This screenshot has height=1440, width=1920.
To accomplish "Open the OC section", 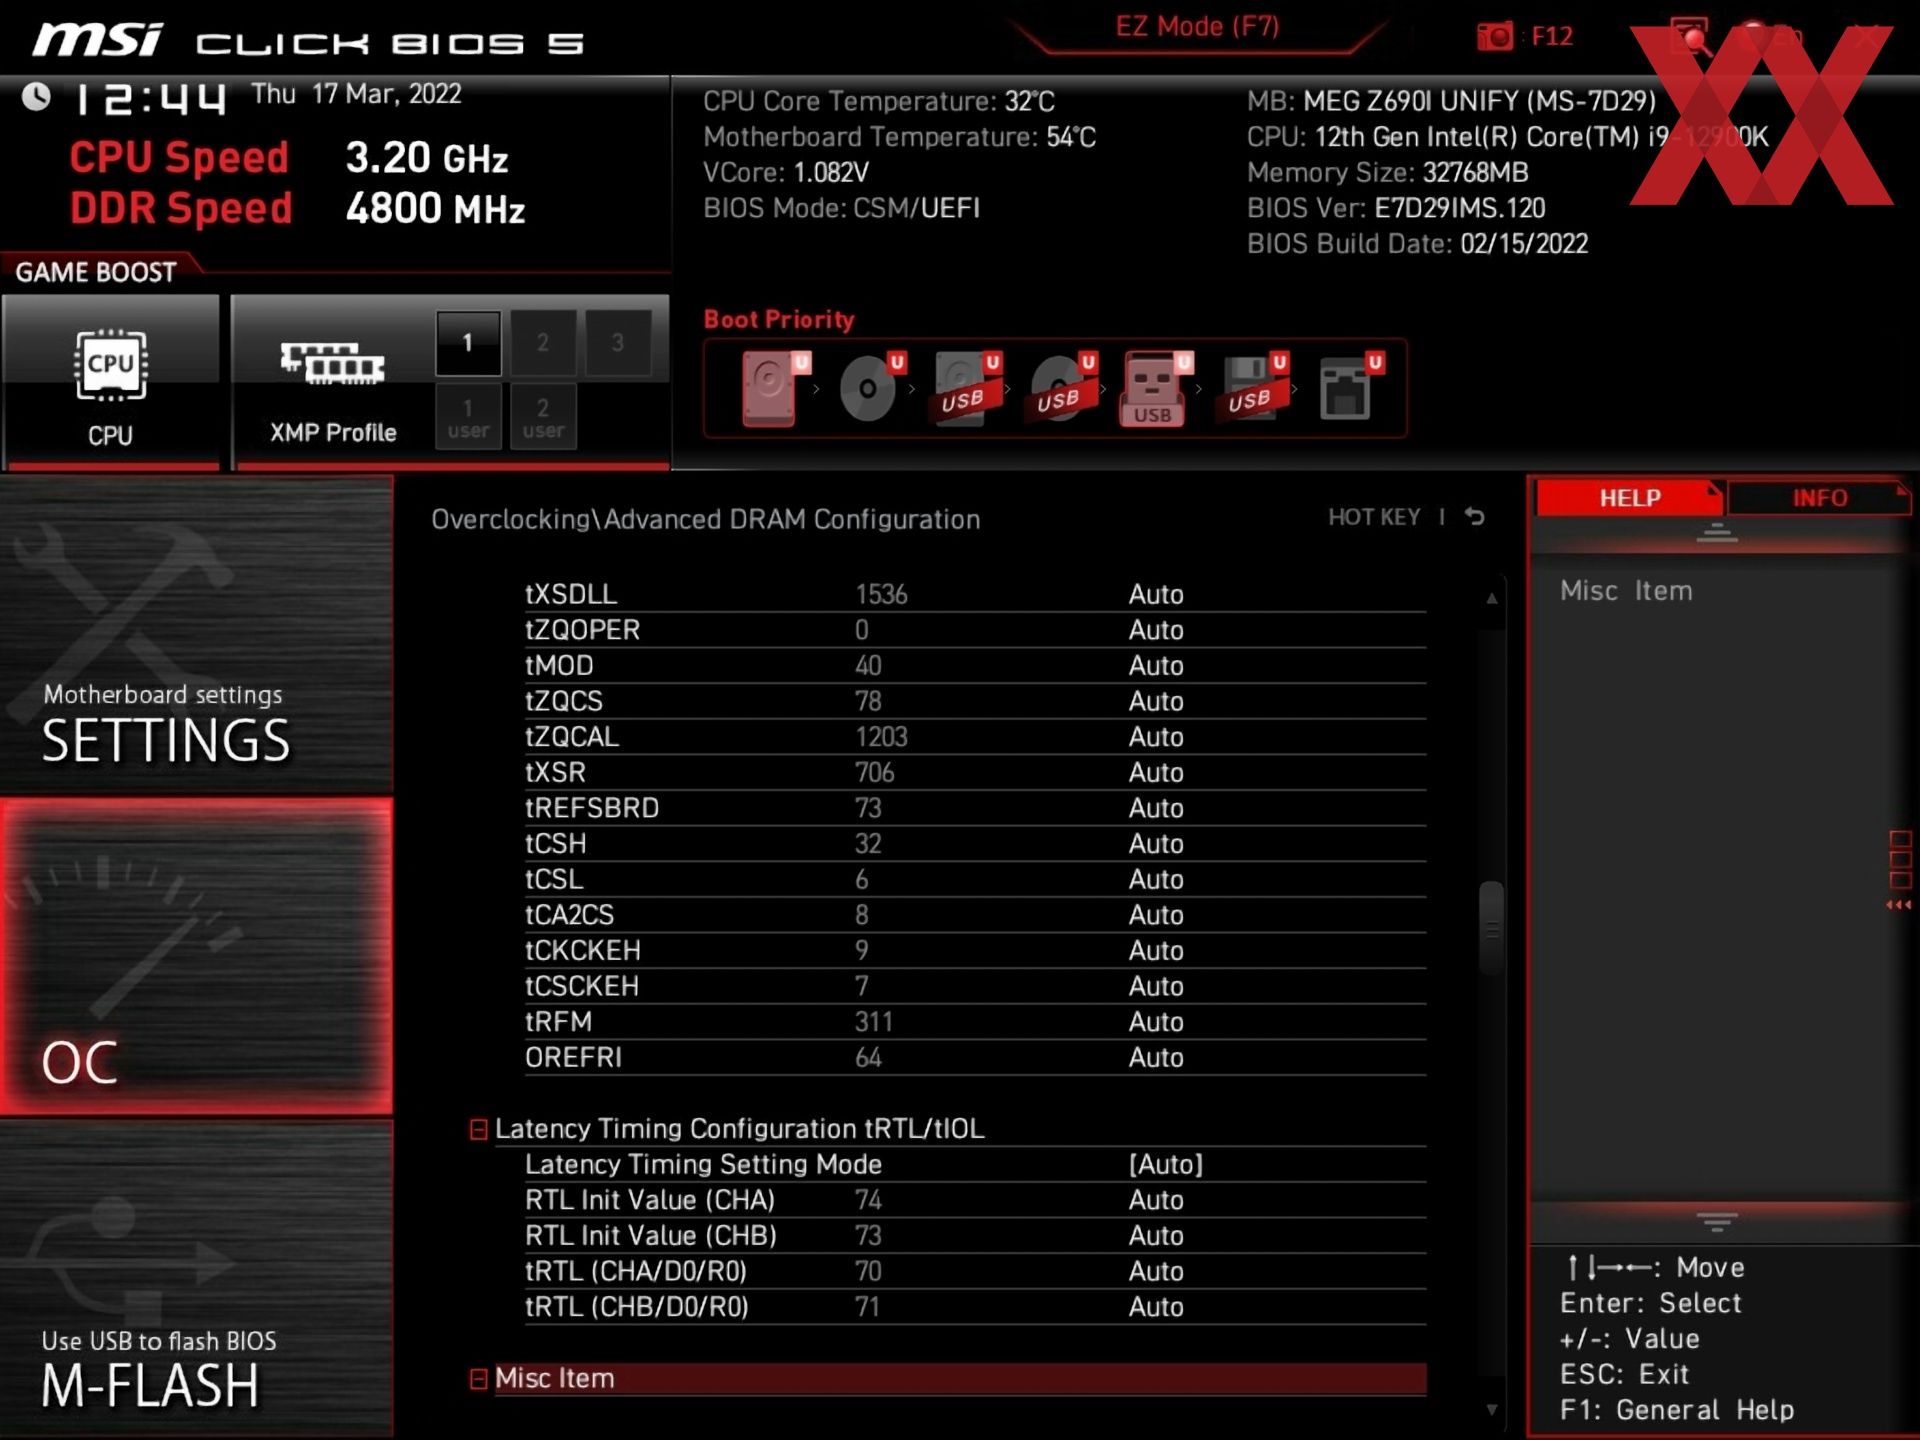I will (196, 956).
